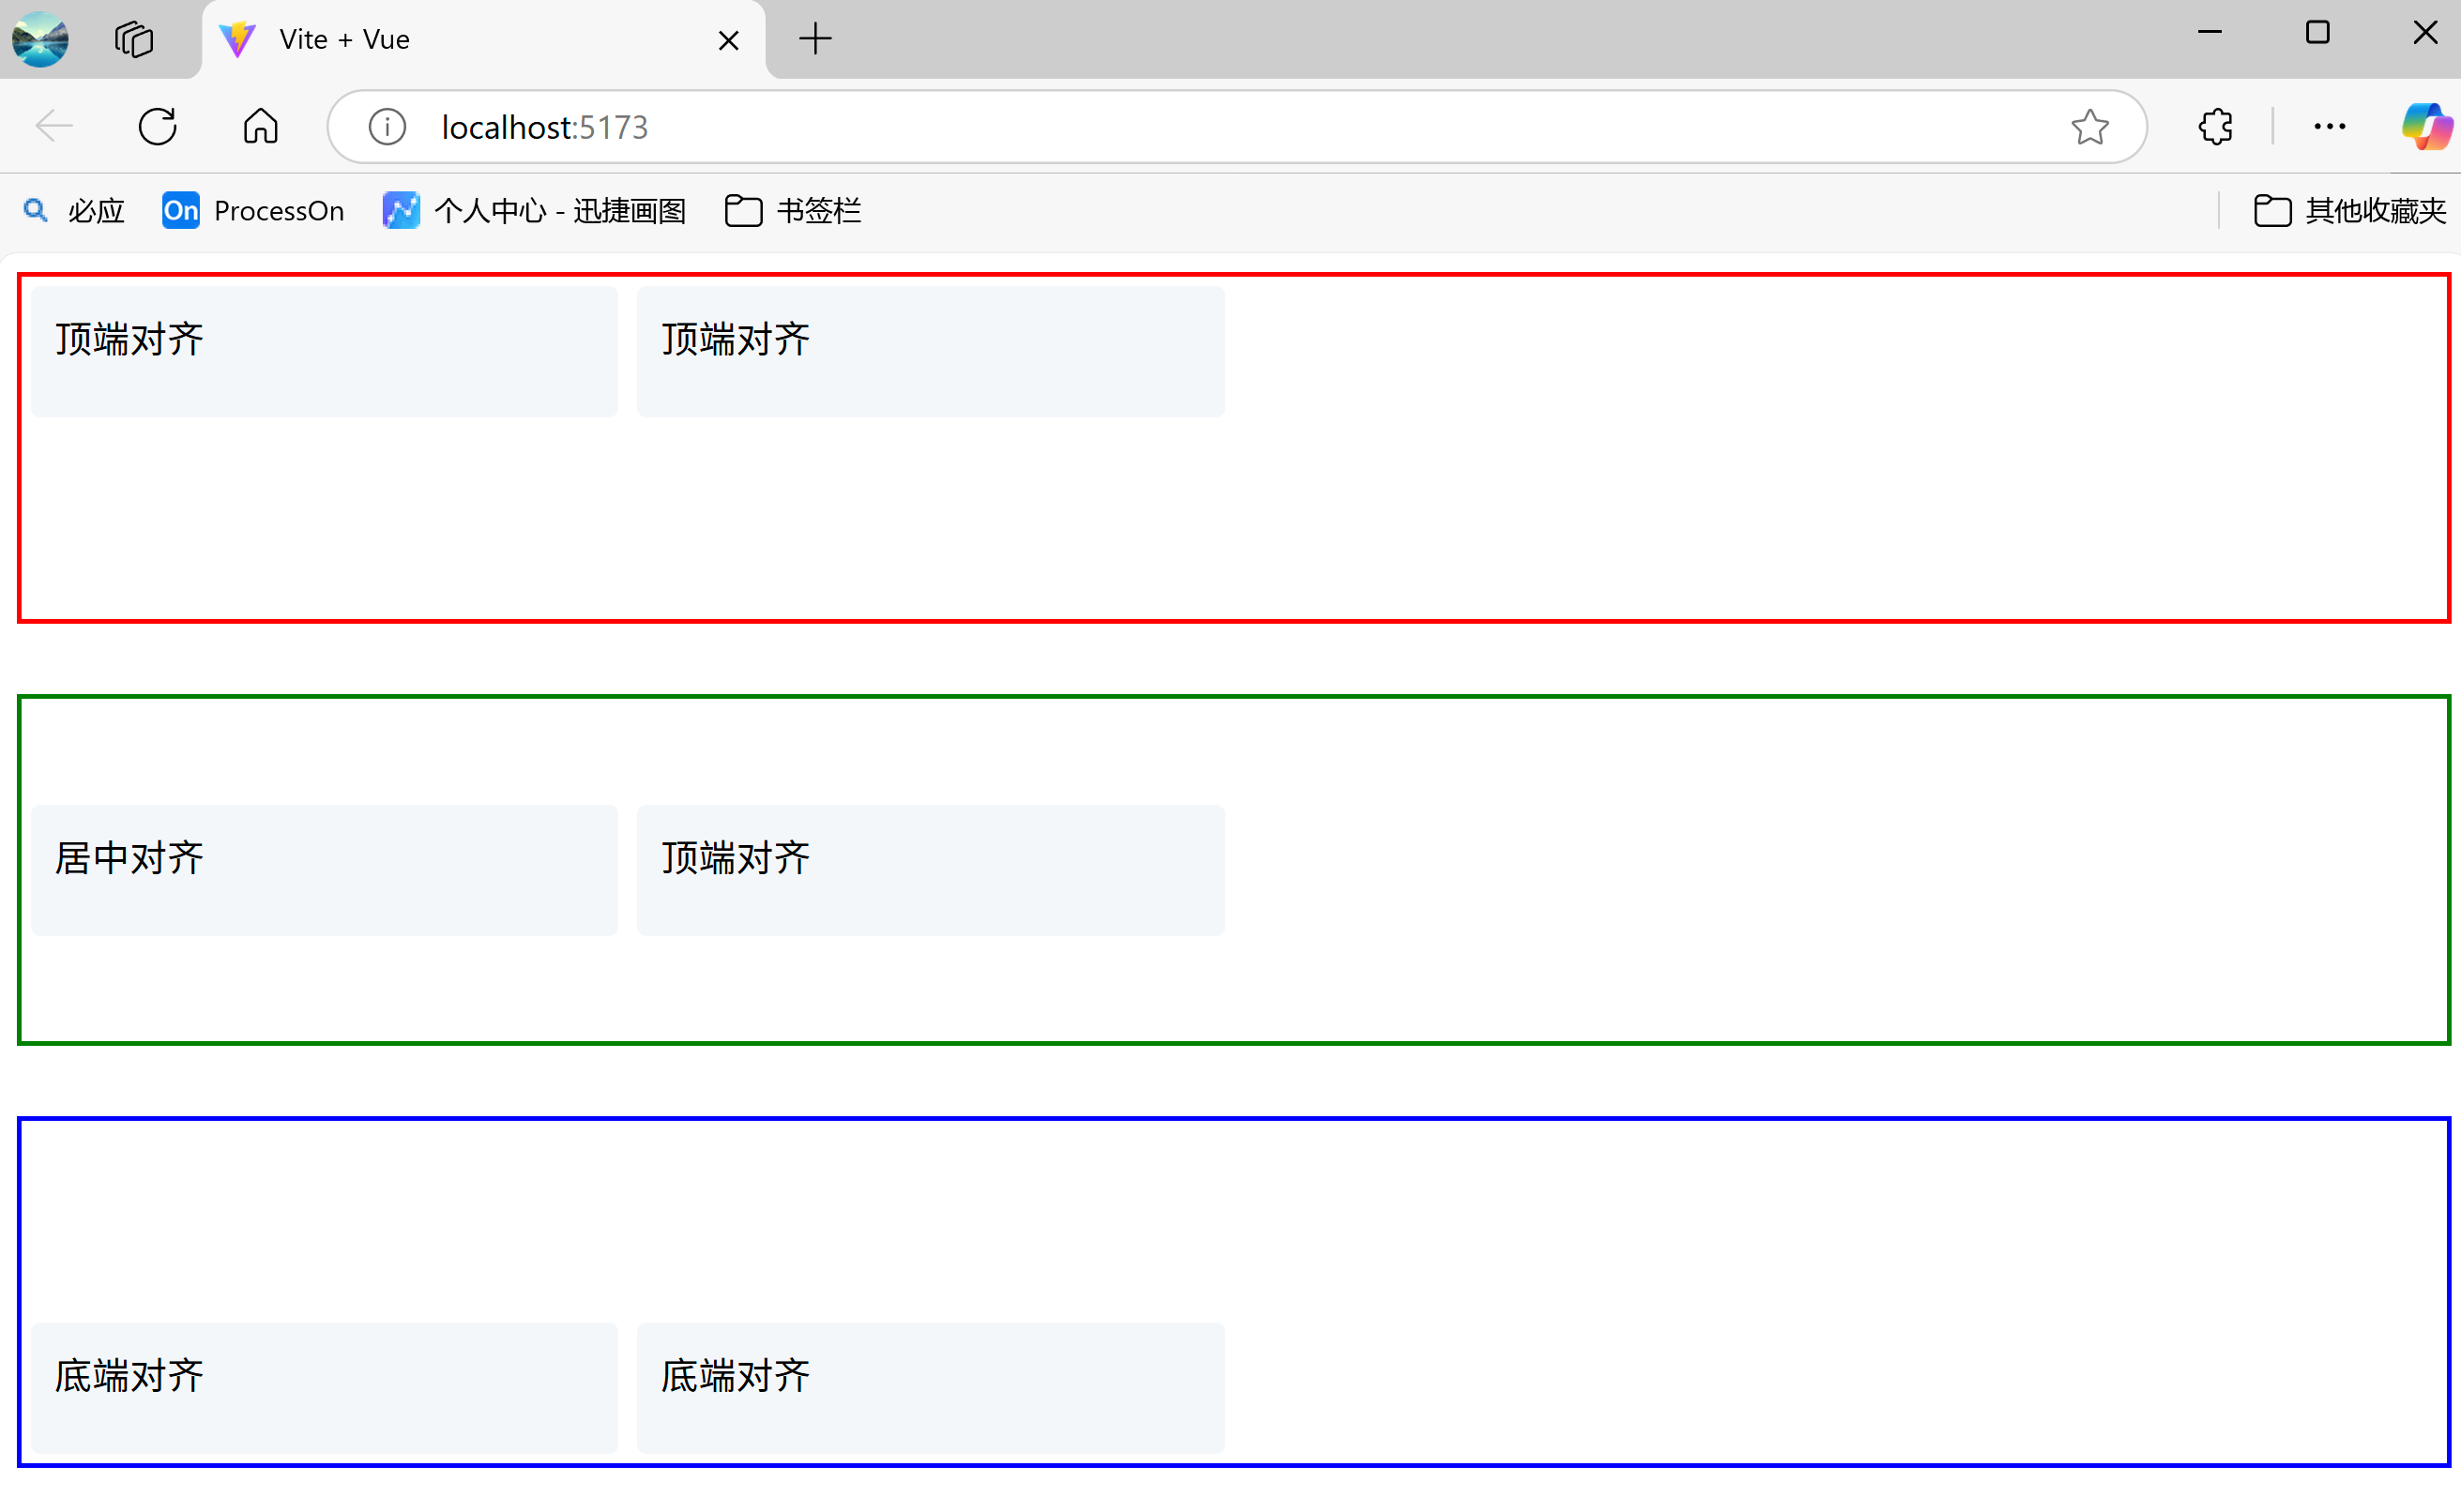Open the tab actions workspaces icon
This screenshot has height=1512, width=2461.
point(134,39)
